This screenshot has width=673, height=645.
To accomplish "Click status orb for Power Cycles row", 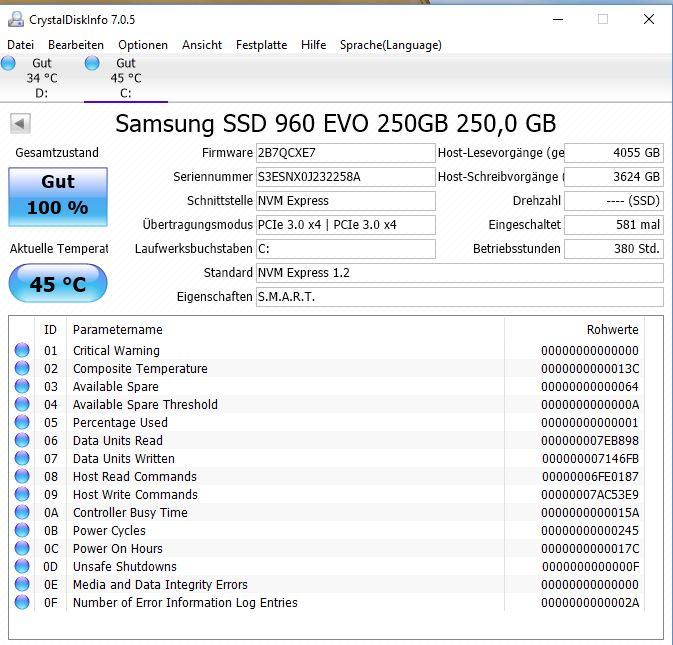I will (x=22, y=530).
